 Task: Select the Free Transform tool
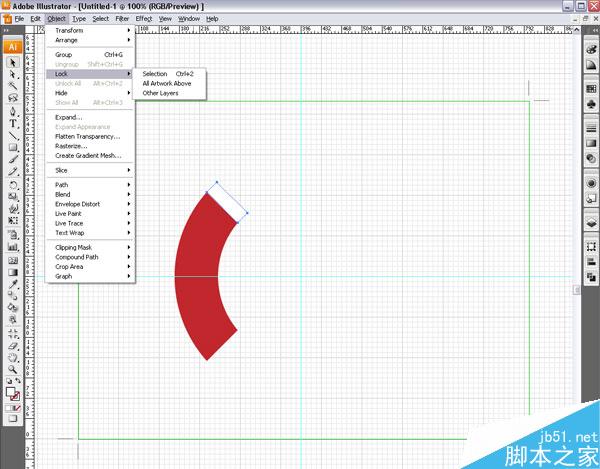pyautogui.click(x=13, y=220)
